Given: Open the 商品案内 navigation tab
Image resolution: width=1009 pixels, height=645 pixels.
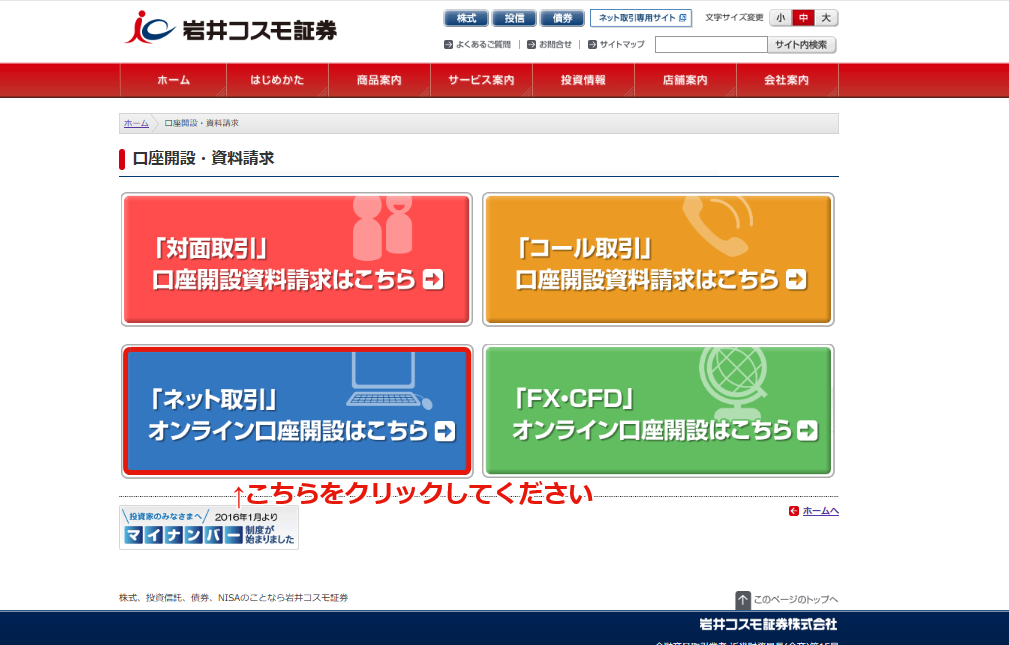Looking at the screenshot, I should (x=379, y=80).
